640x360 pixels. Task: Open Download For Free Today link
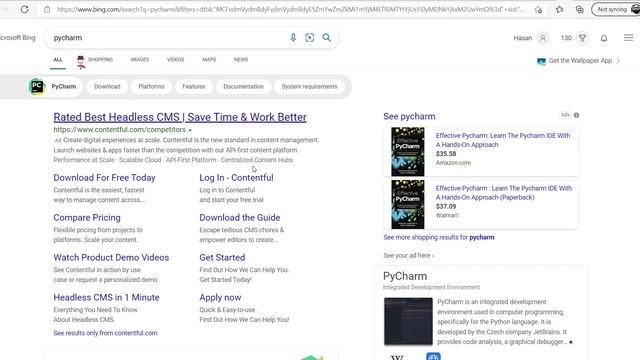[104, 178]
